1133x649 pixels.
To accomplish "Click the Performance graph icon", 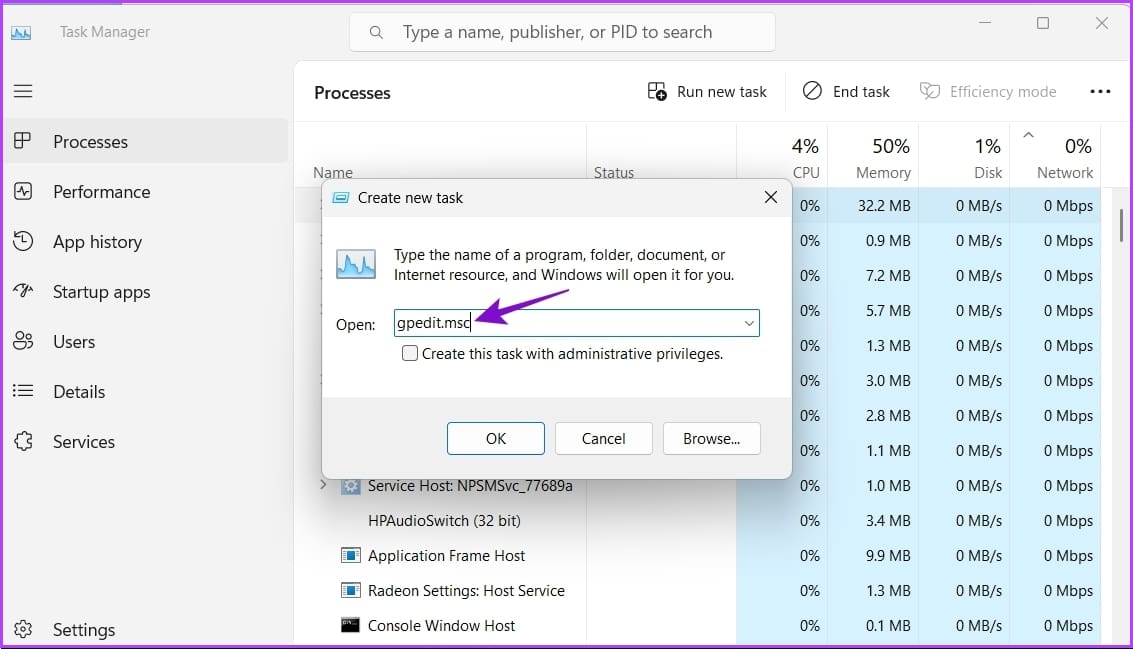I will click(23, 192).
